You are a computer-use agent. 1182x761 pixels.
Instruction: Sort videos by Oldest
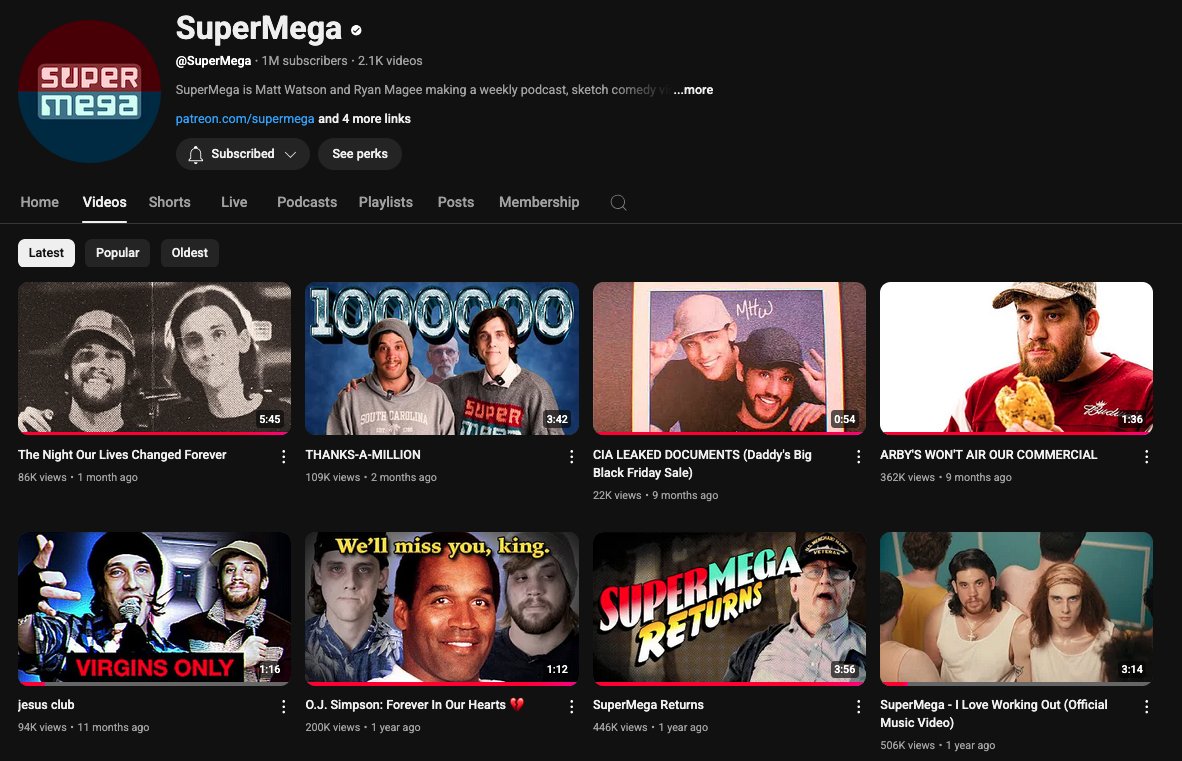190,253
